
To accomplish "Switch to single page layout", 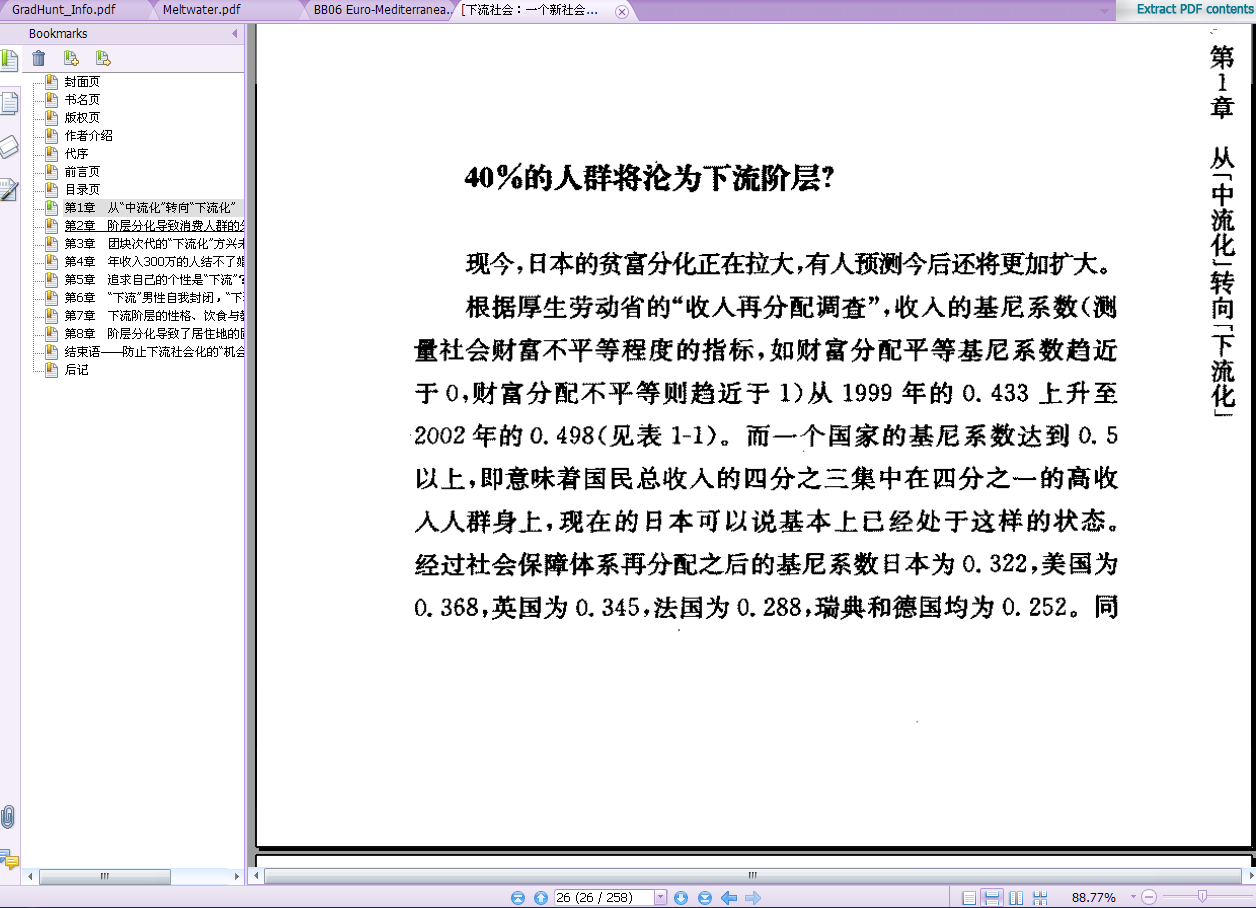I will 969,898.
